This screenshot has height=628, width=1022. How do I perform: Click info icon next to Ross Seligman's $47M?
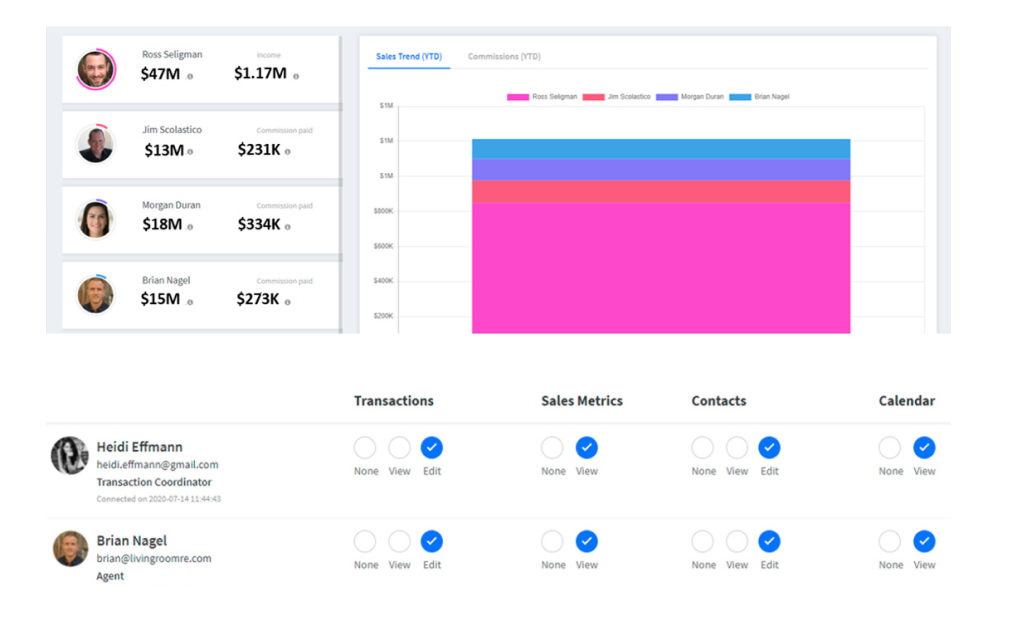click(x=190, y=76)
